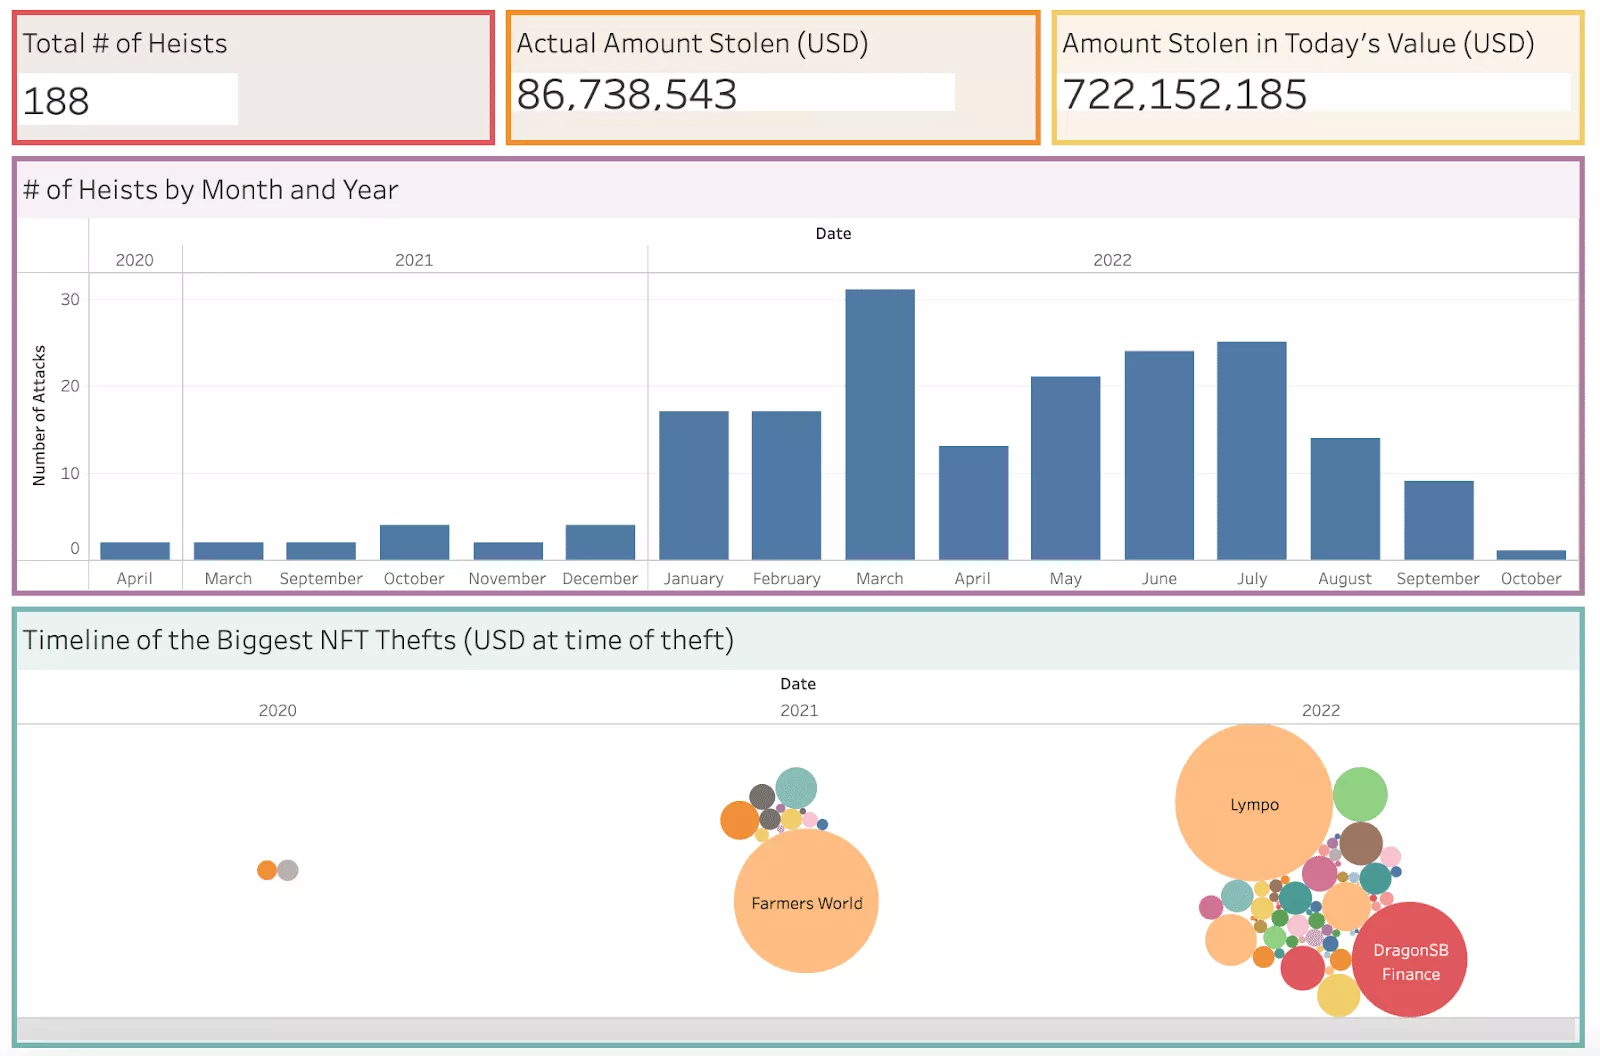The width and height of the screenshot is (1600, 1056).
Task: Click the May 2022 bar
Action: [x=1066, y=468]
